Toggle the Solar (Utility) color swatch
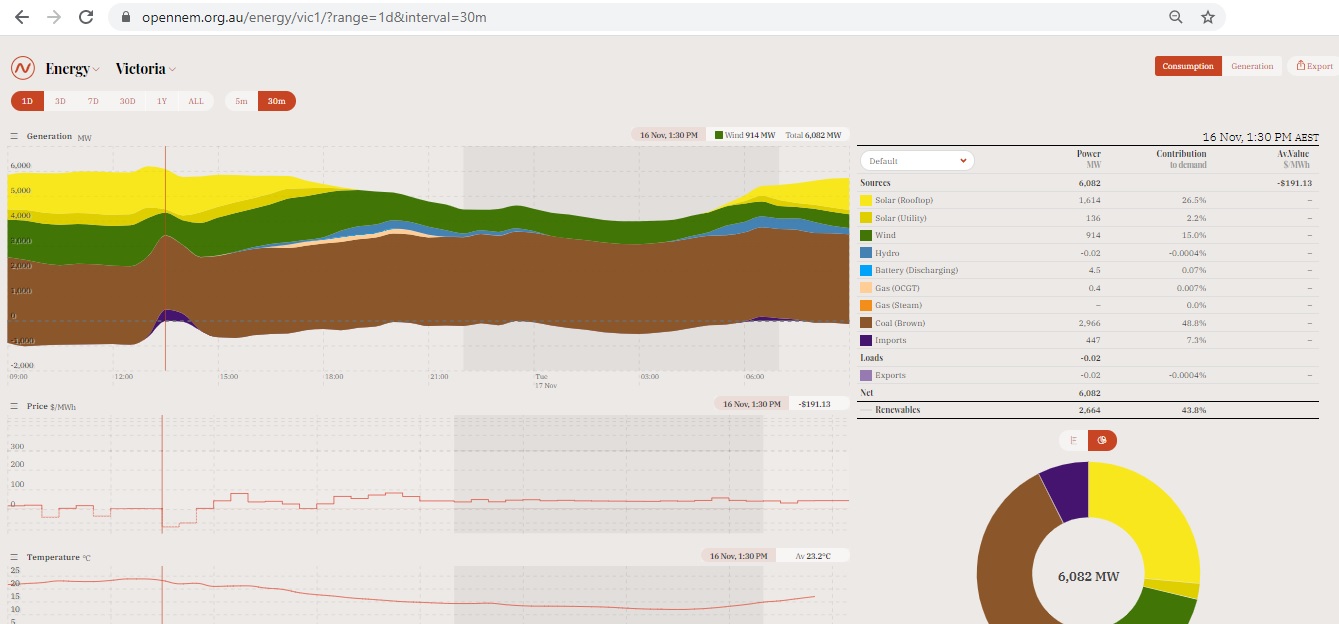Viewport: 1339px width, 624px height. (866, 218)
